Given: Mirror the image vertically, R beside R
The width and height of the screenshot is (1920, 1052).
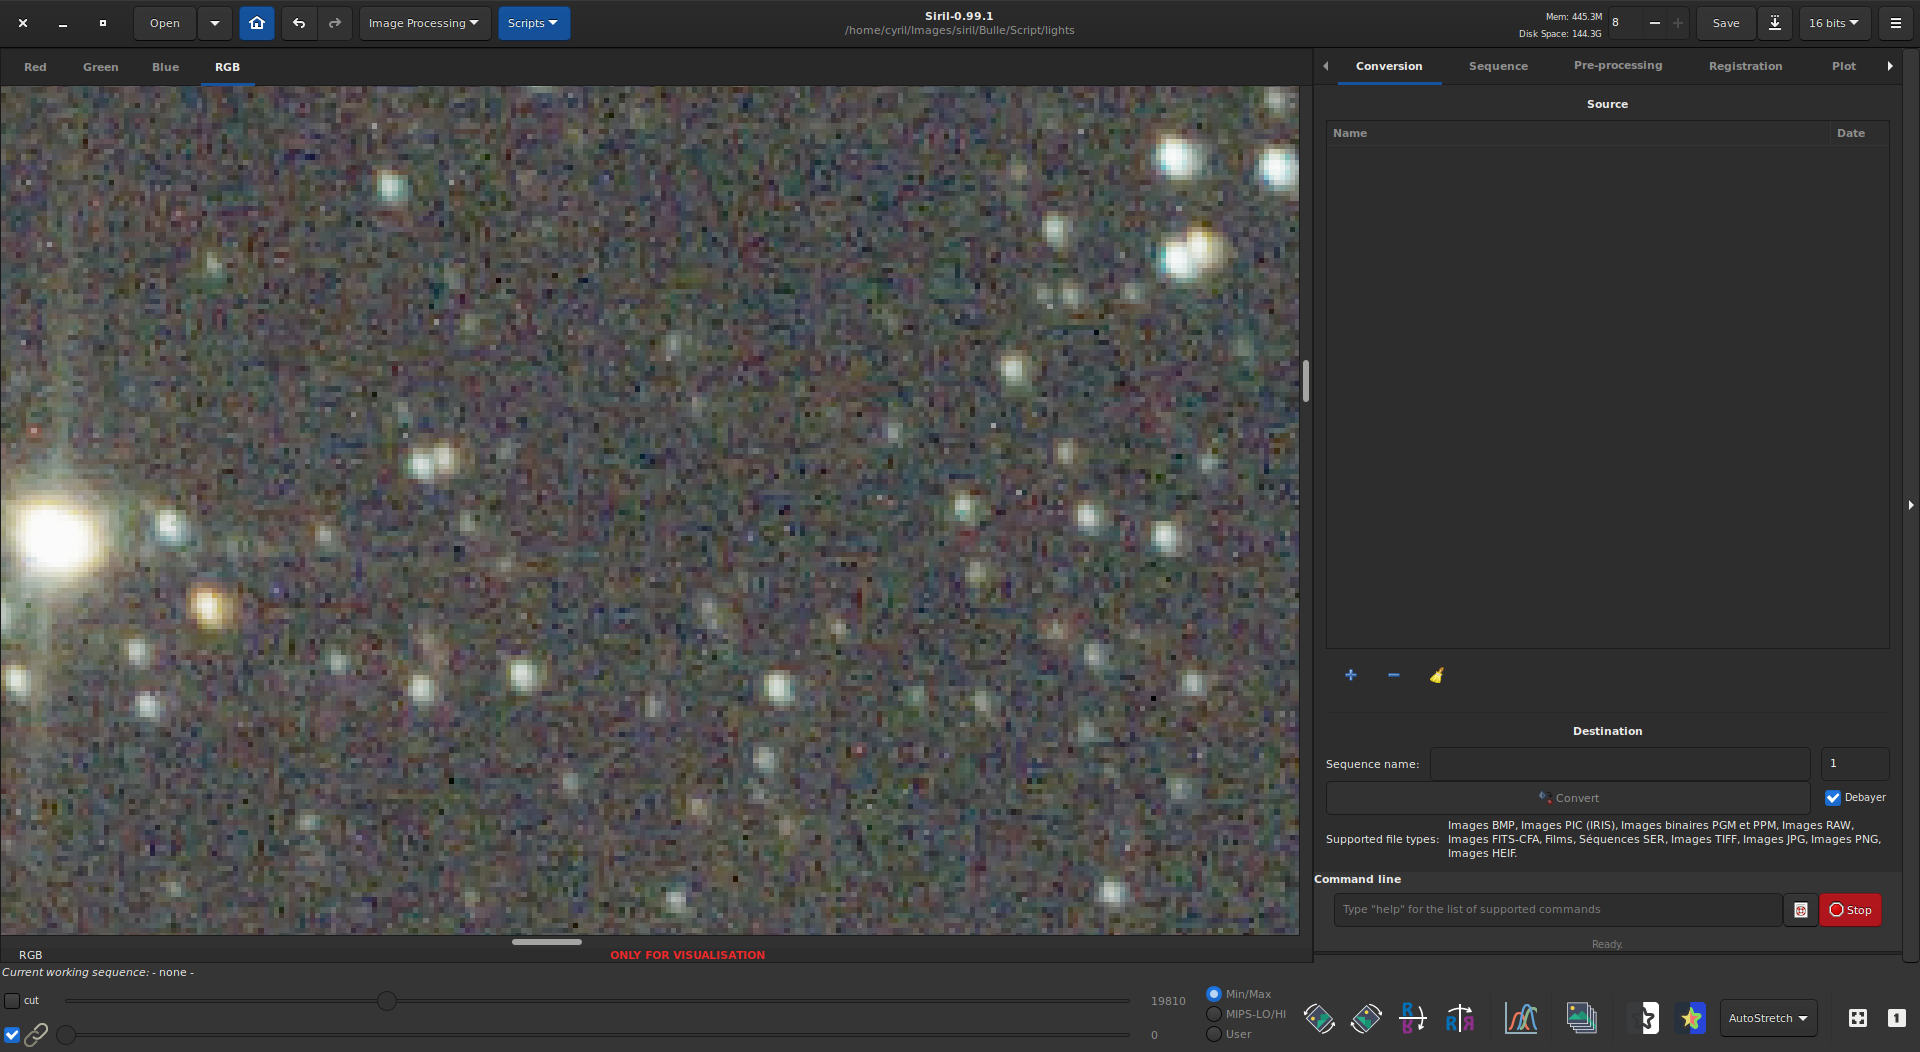Looking at the screenshot, I should click(1460, 1018).
